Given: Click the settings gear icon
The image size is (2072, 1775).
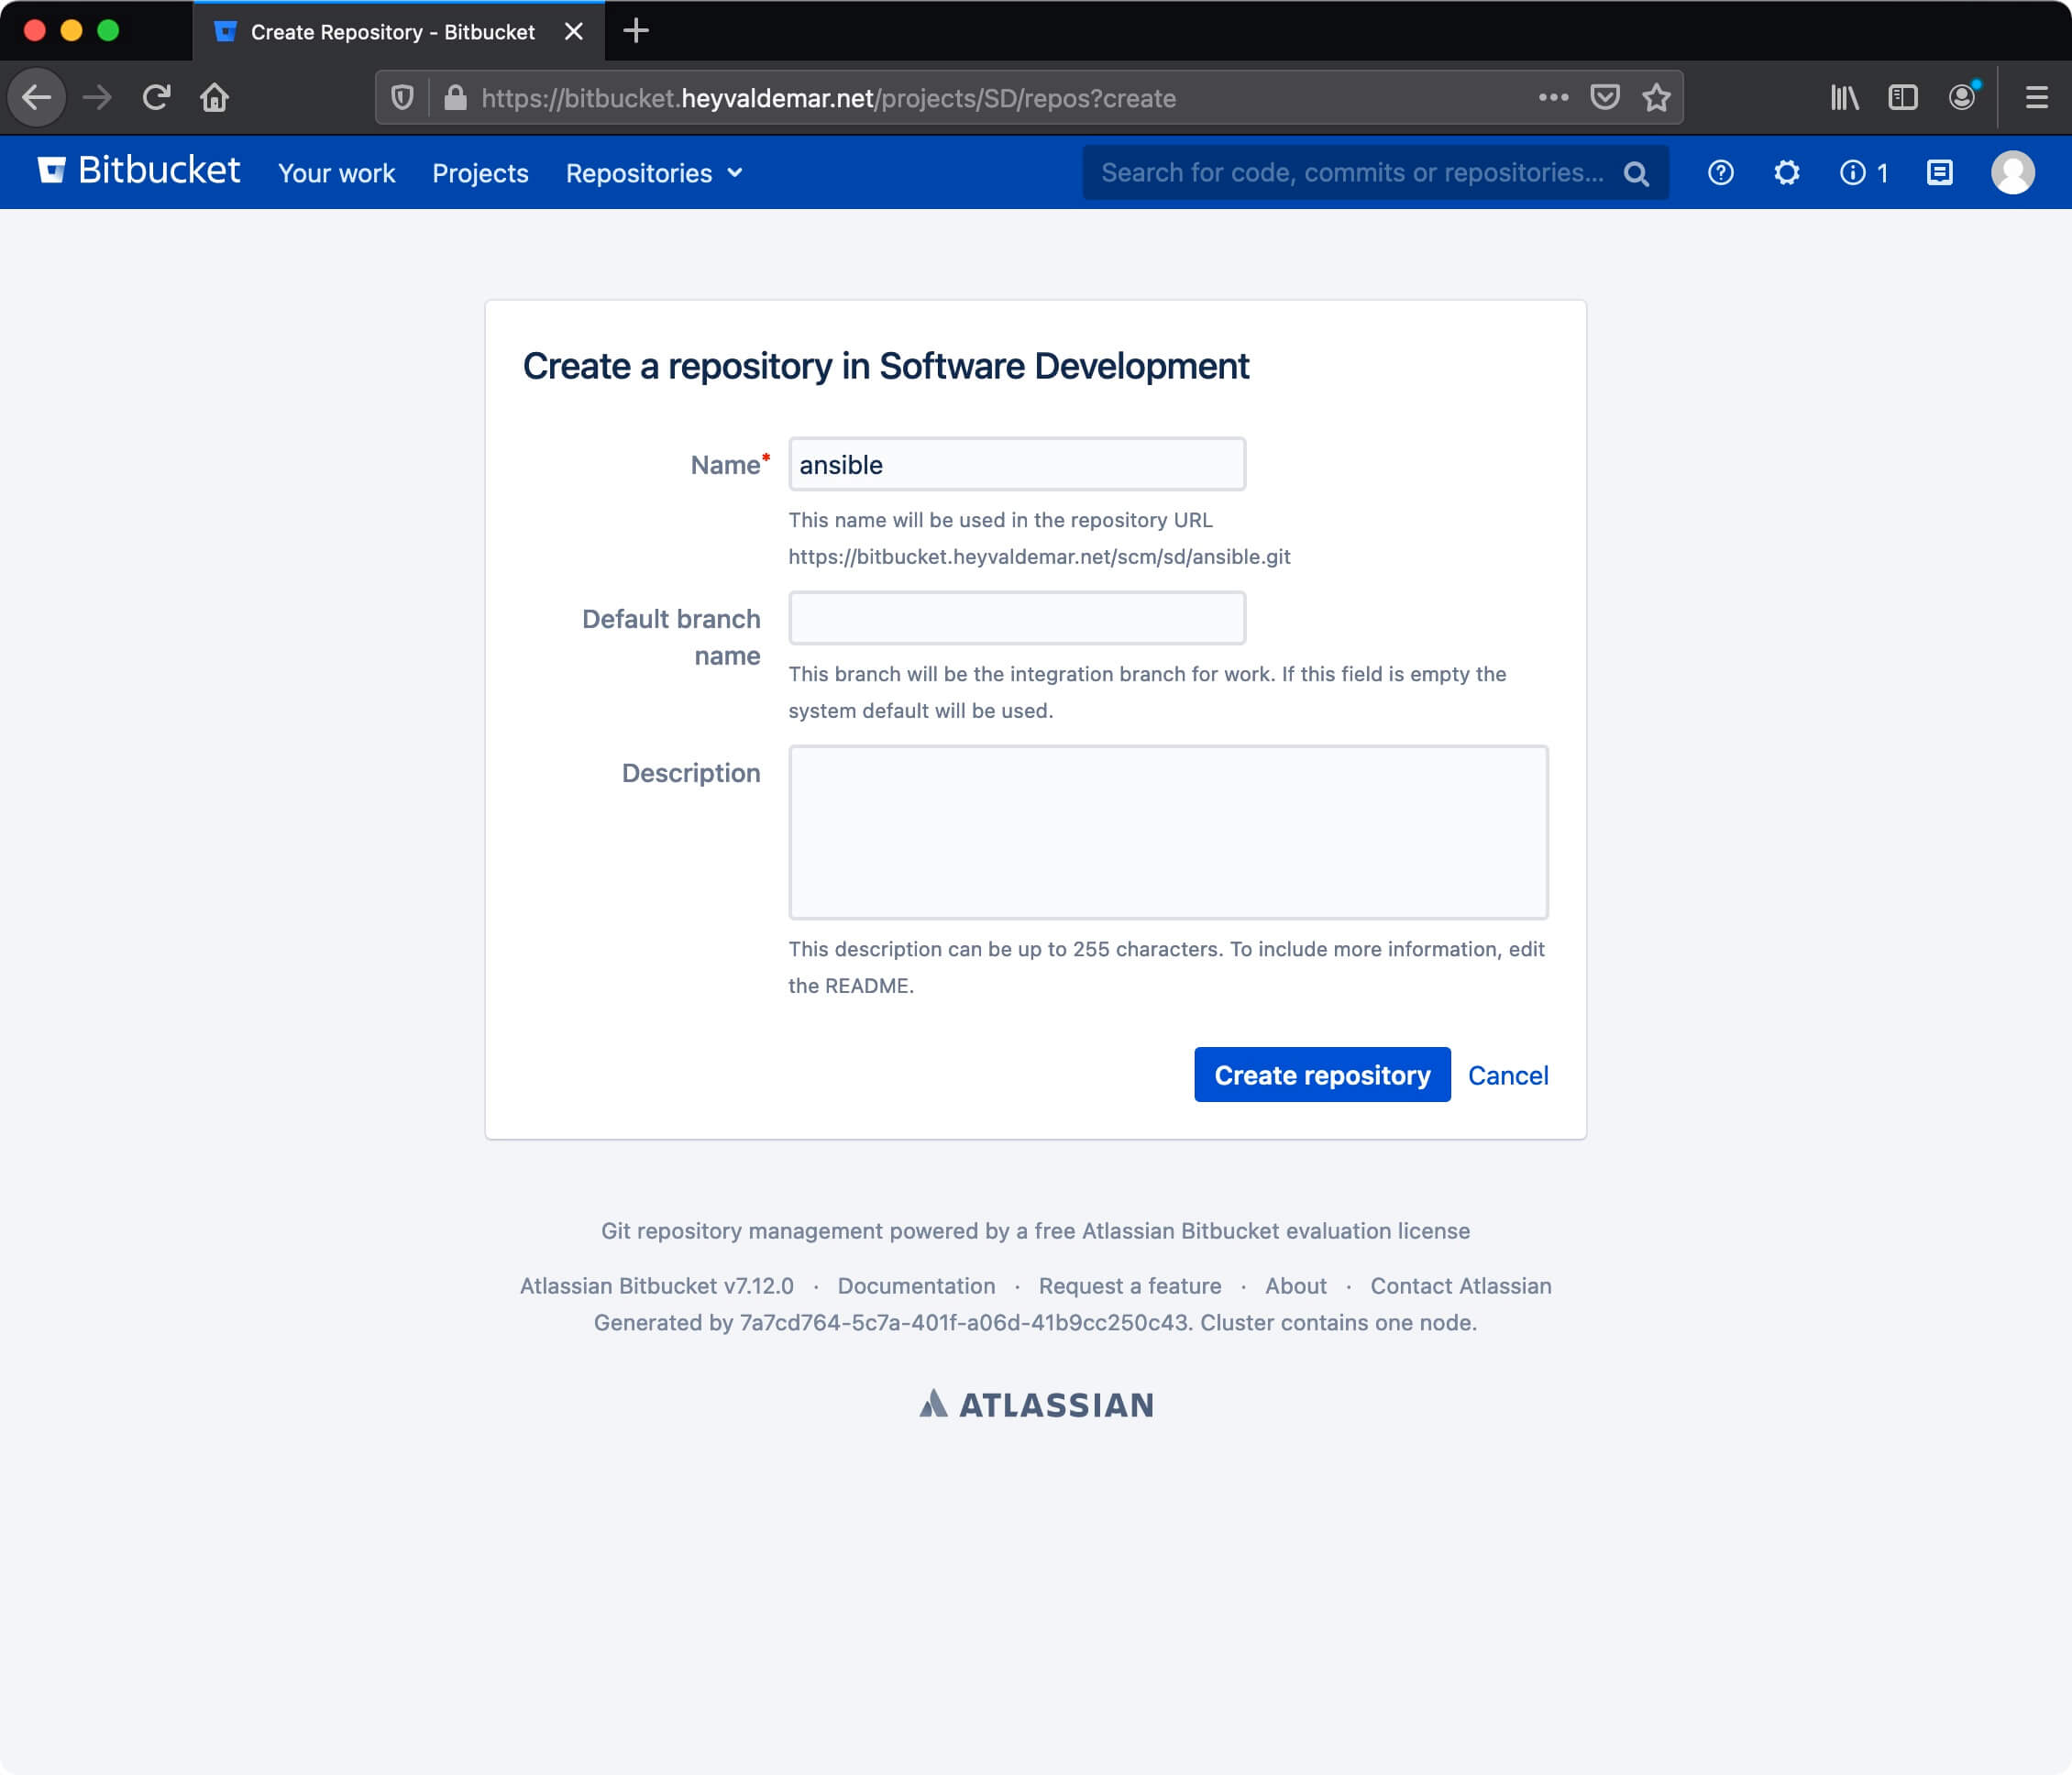Looking at the screenshot, I should click(x=1787, y=171).
